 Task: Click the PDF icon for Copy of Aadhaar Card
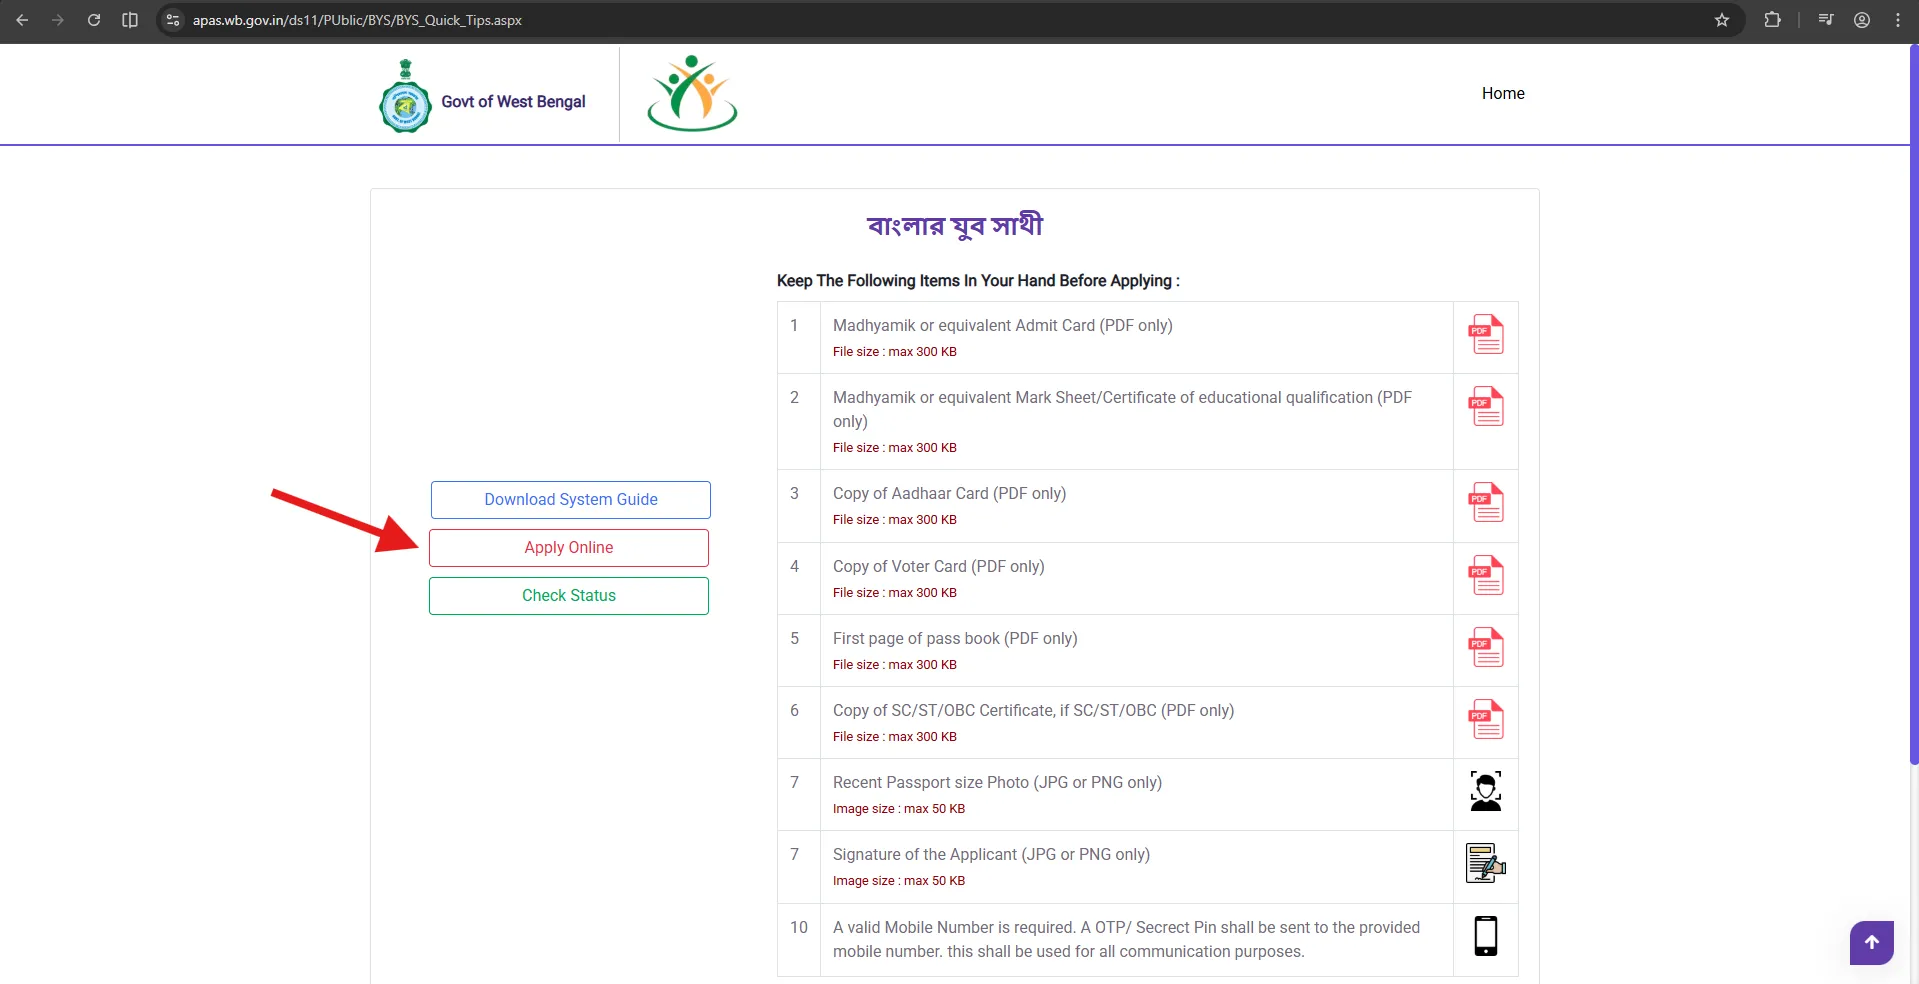[x=1485, y=504]
